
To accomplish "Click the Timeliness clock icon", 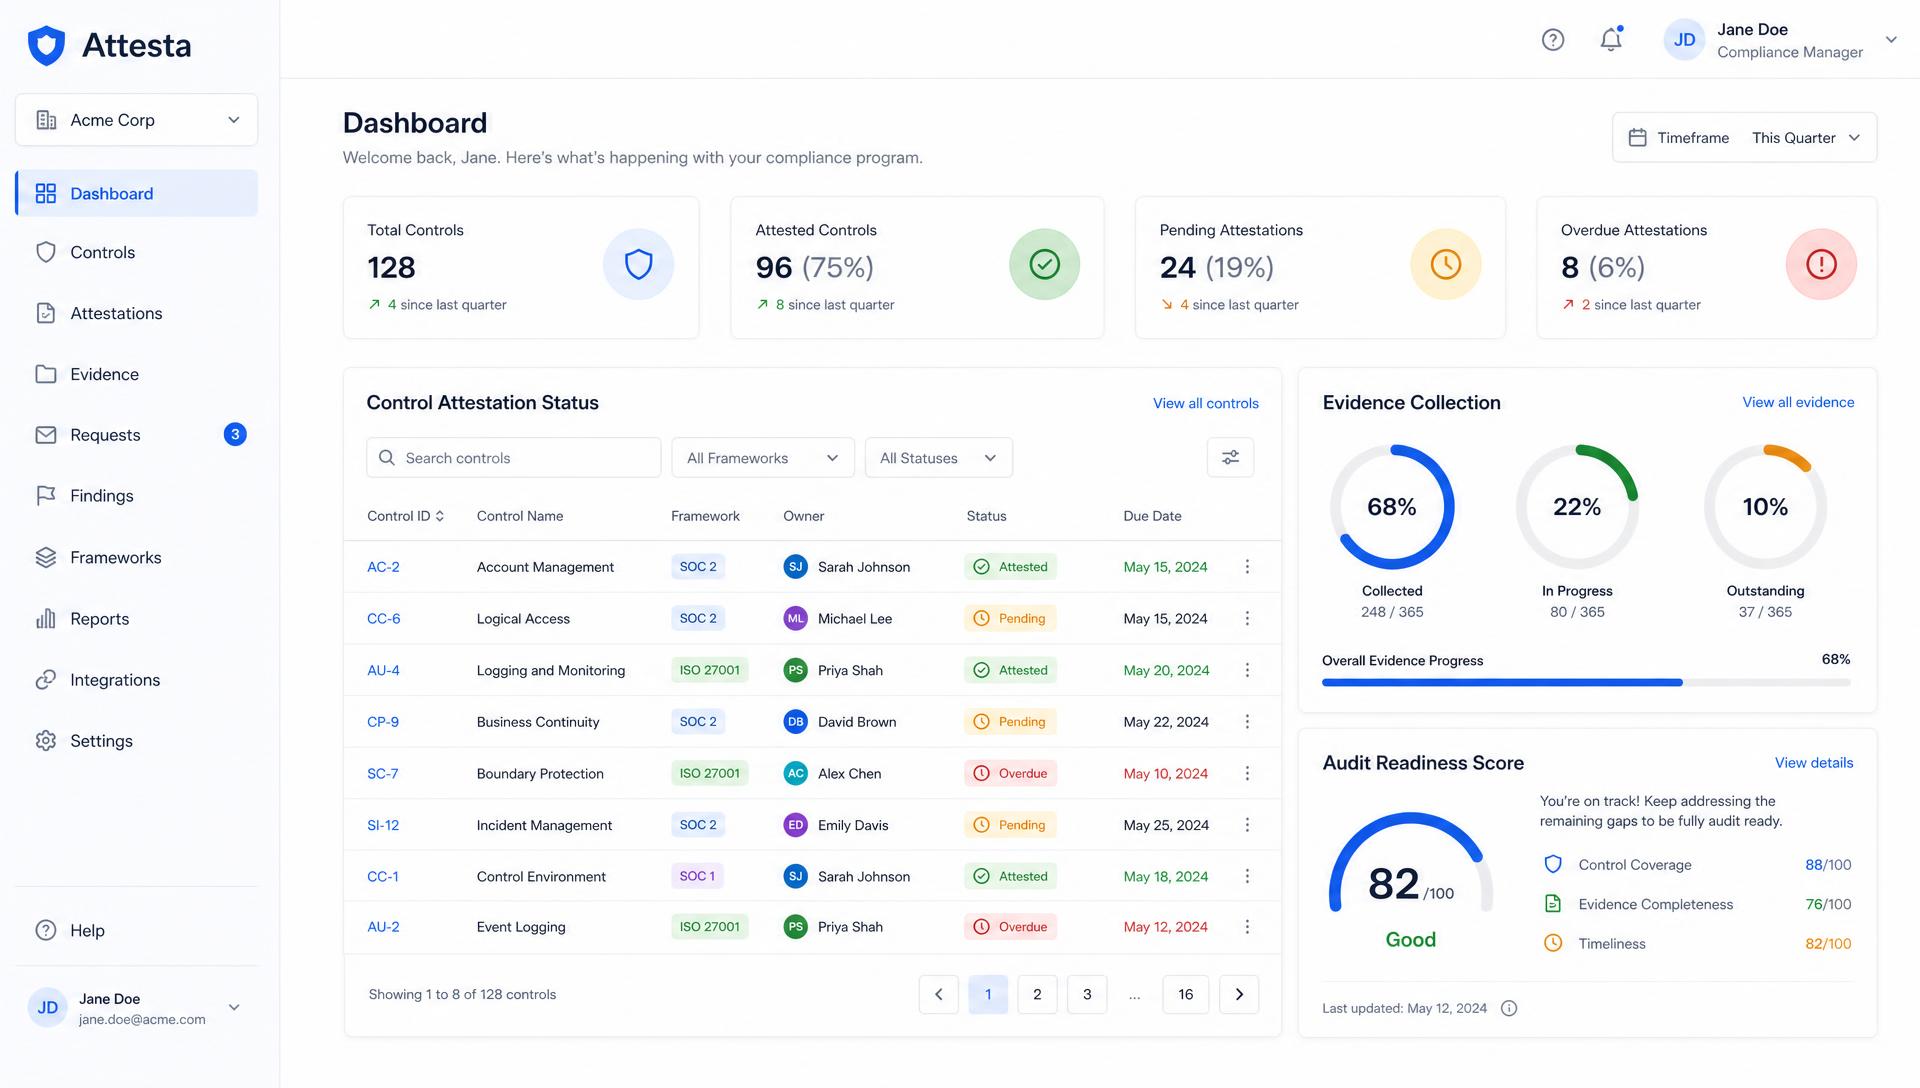I will pyautogui.click(x=1553, y=943).
